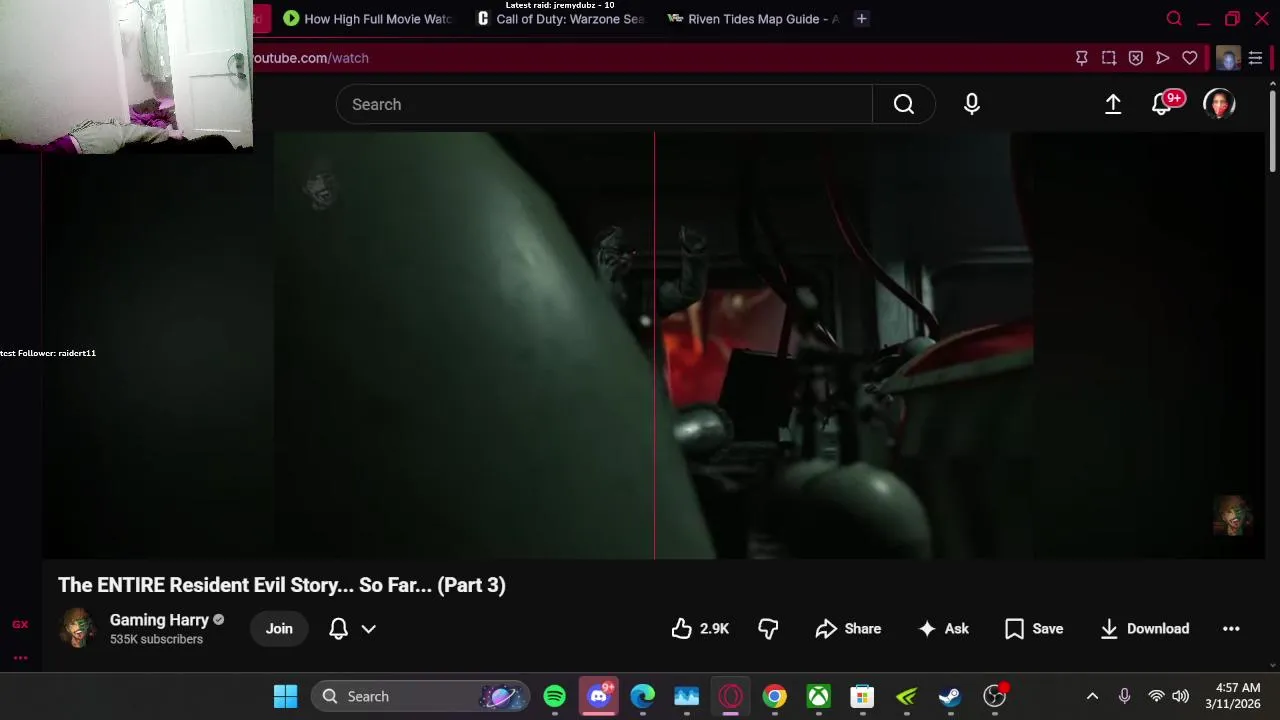Open a new browser tab with plus
This screenshot has width=1280, height=720.
point(861,19)
